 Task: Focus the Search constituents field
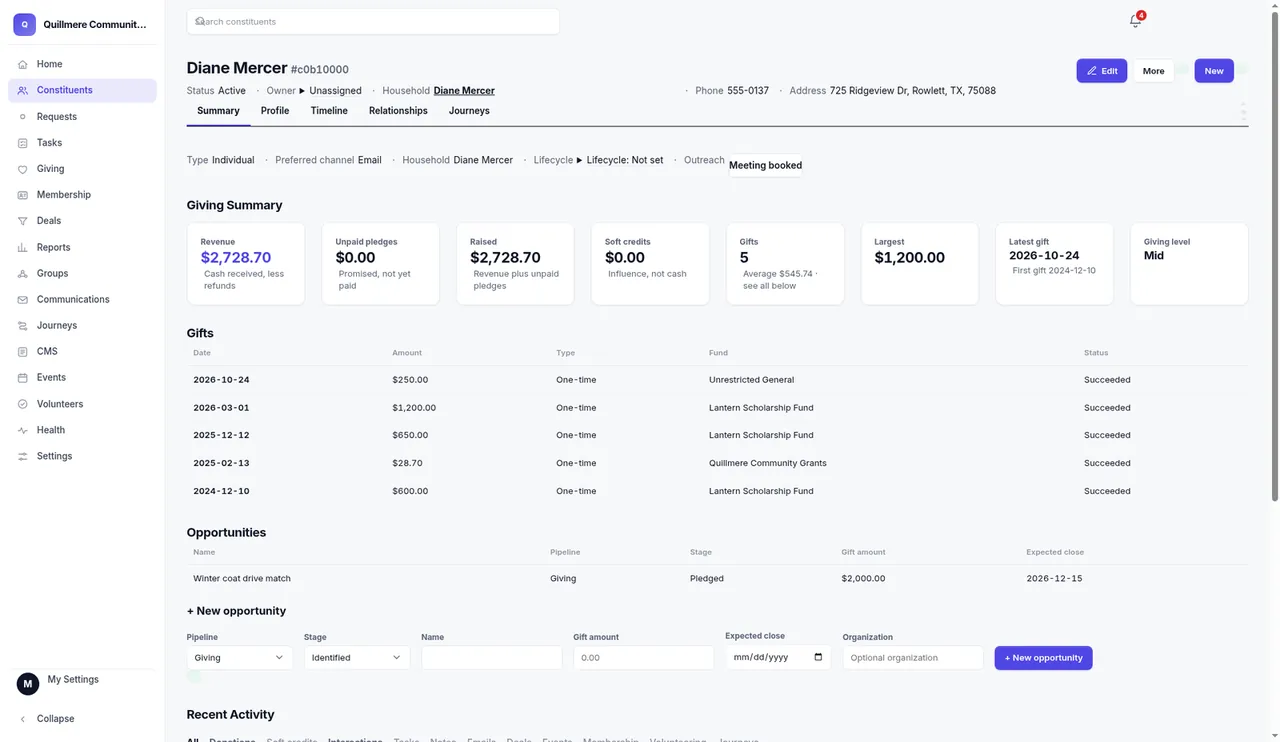click(373, 21)
